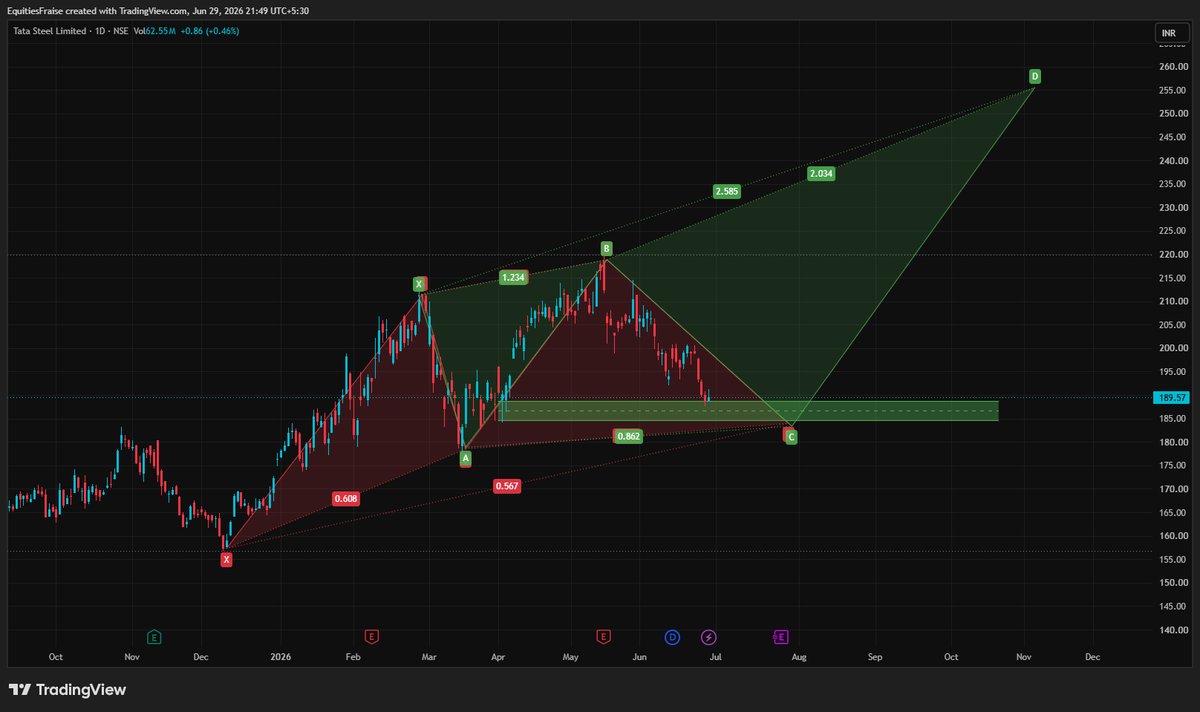Click the green earnings E marker near Nov
The width and height of the screenshot is (1200, 712).
[x=154, y=636]
